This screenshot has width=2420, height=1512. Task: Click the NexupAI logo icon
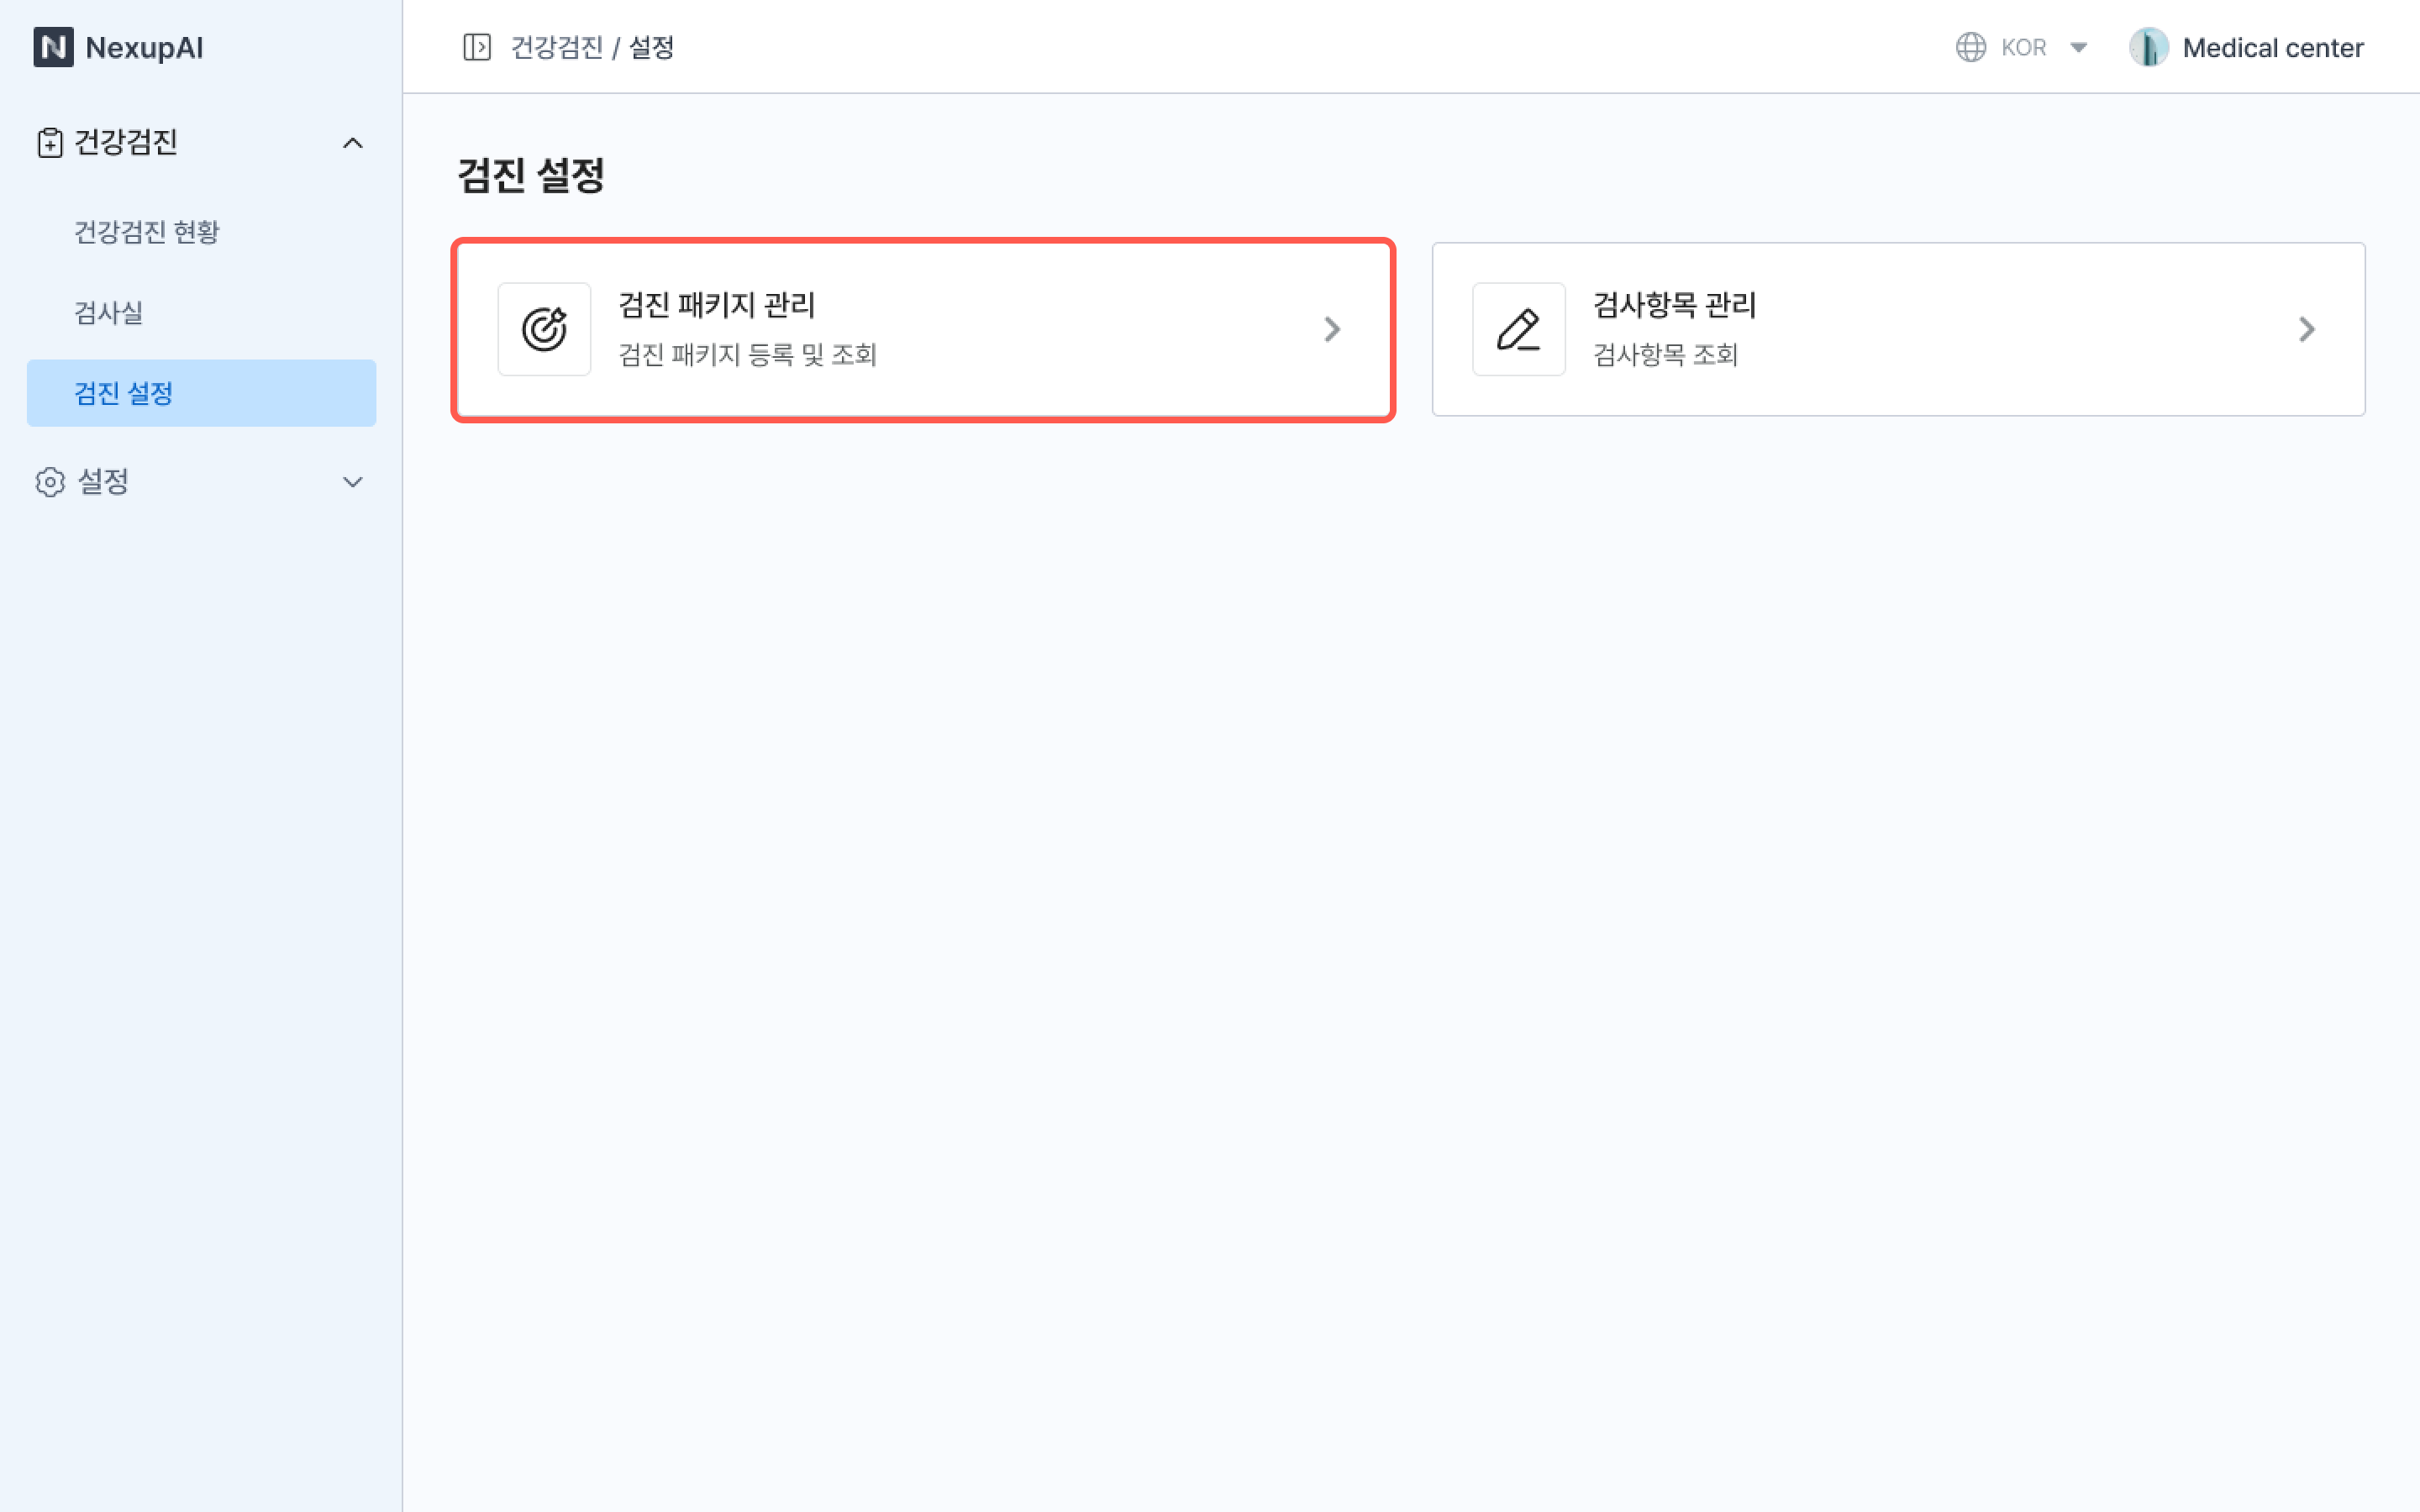53,47
